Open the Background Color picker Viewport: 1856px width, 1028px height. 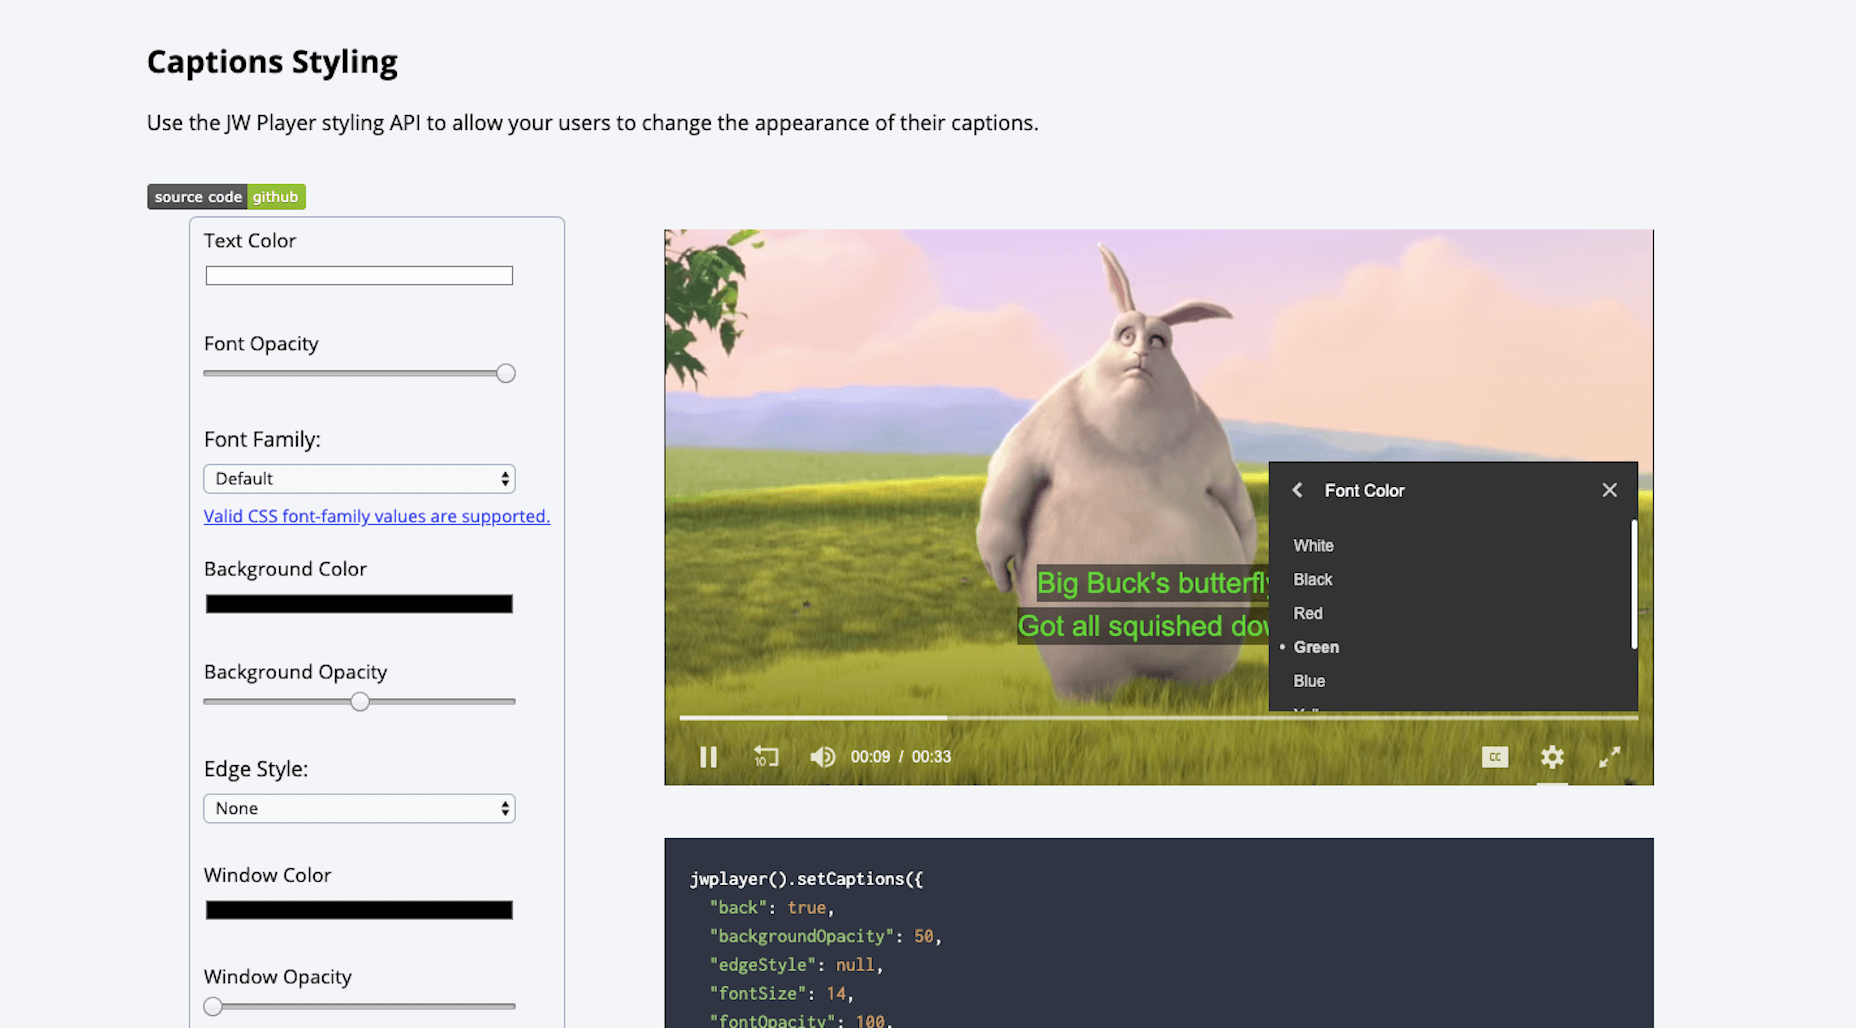point(359,604)
